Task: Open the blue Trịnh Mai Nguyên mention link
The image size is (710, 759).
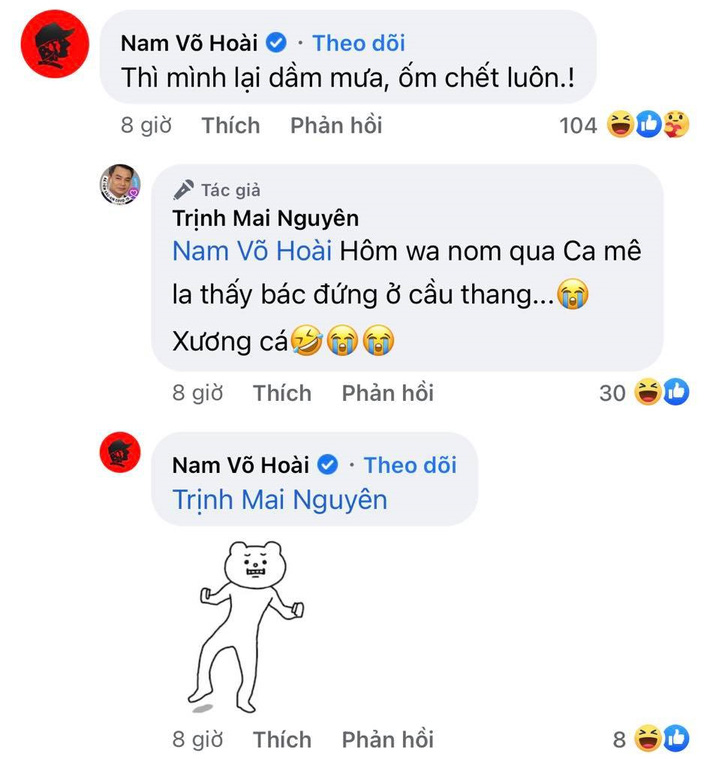Action: (280, 500)
